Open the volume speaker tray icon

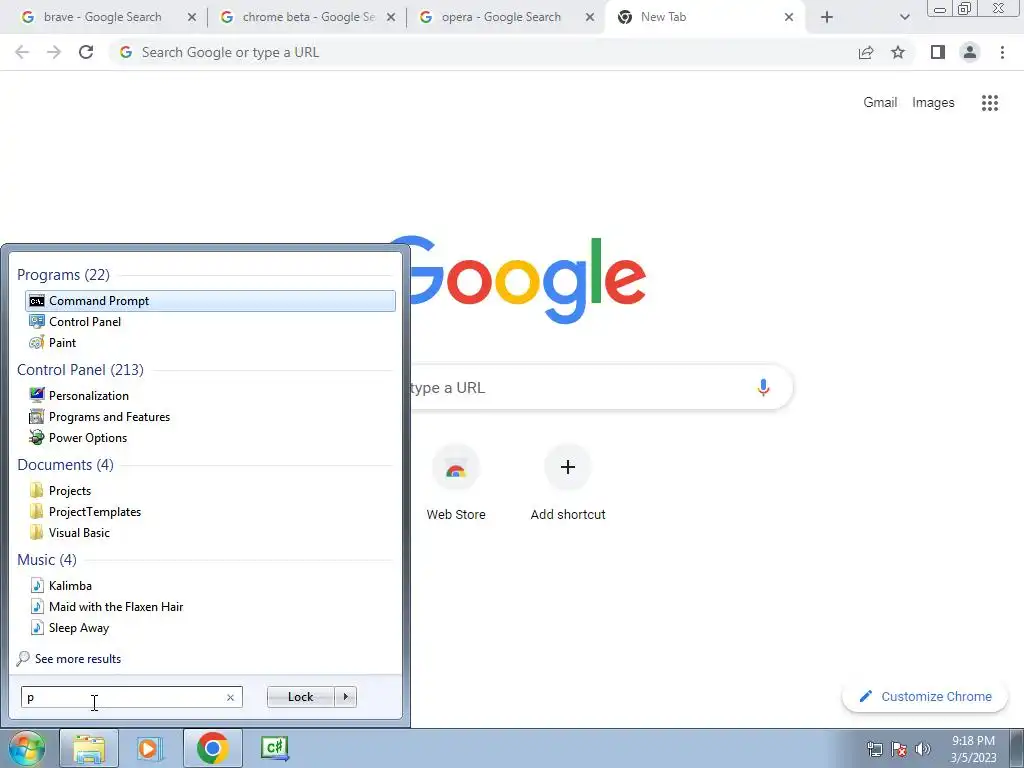coord(923,749)
